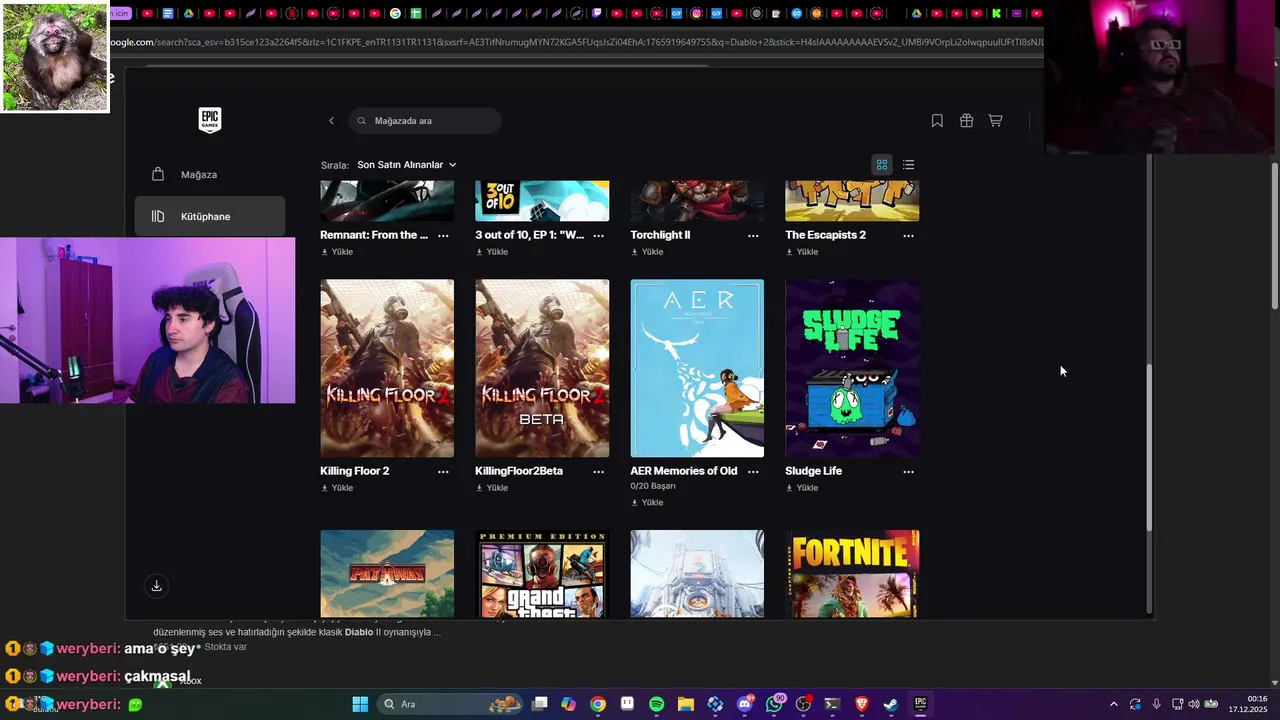This screenshot has width=1280, height=720.
Task: Open Copilot from the taskbar
Action: pyautogui.click(x=569, y=704)
